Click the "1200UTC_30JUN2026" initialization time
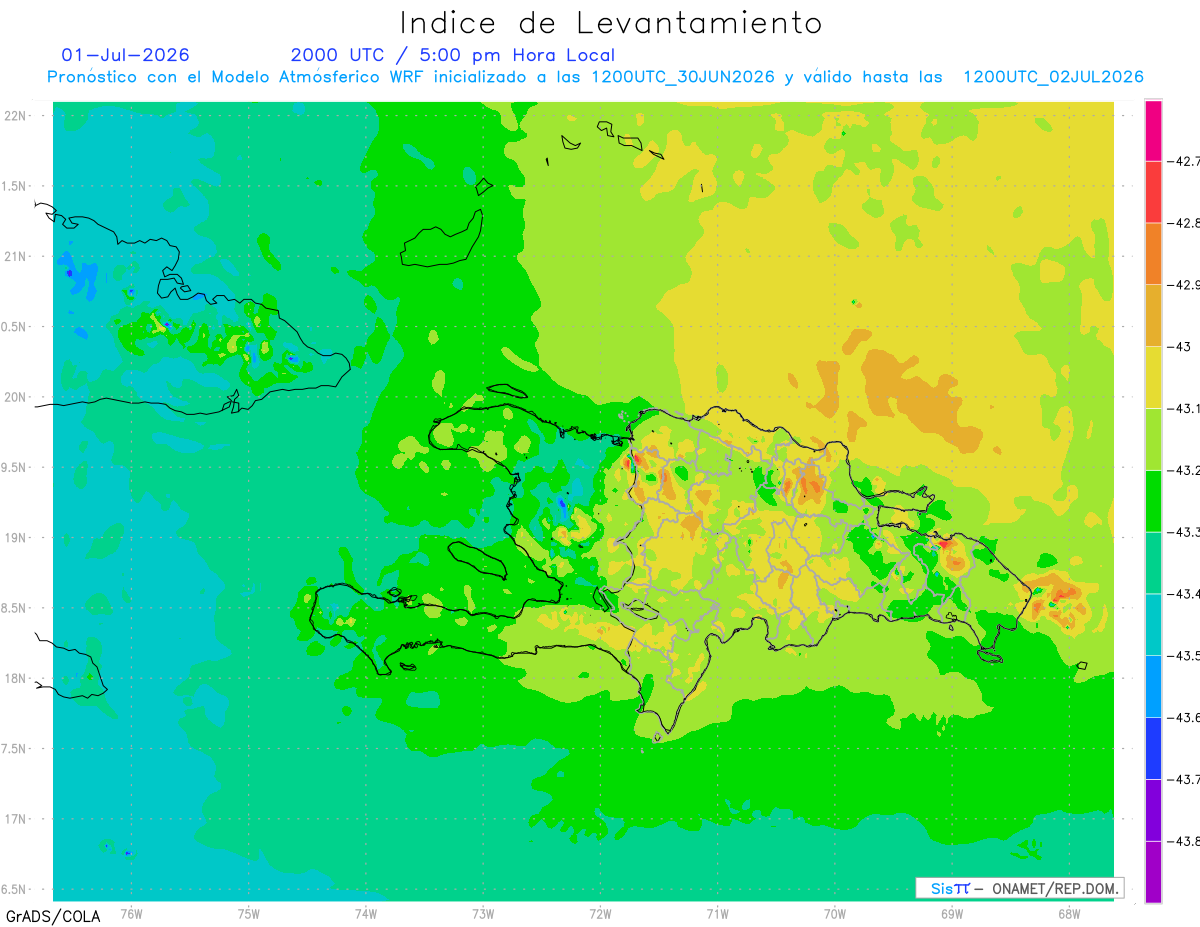 pos(683,77)
